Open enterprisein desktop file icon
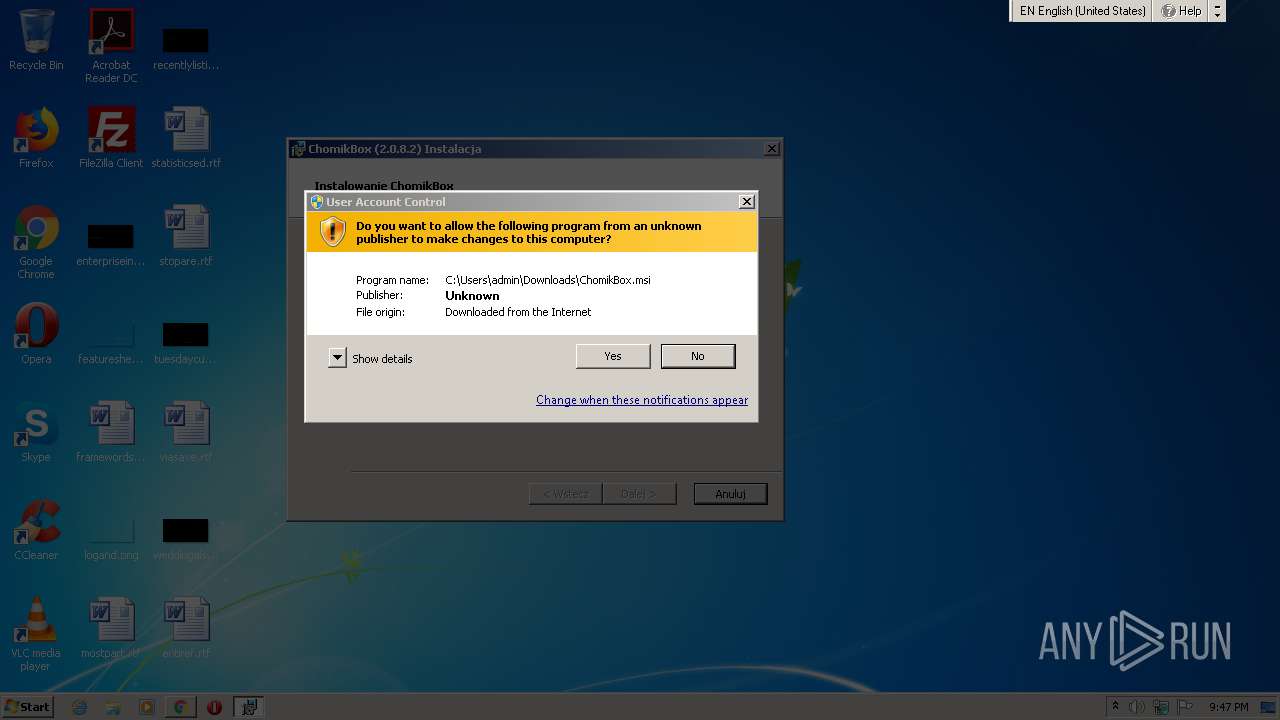The height and width of the screenshot is (720, 1280). click(x=111, y=242)
